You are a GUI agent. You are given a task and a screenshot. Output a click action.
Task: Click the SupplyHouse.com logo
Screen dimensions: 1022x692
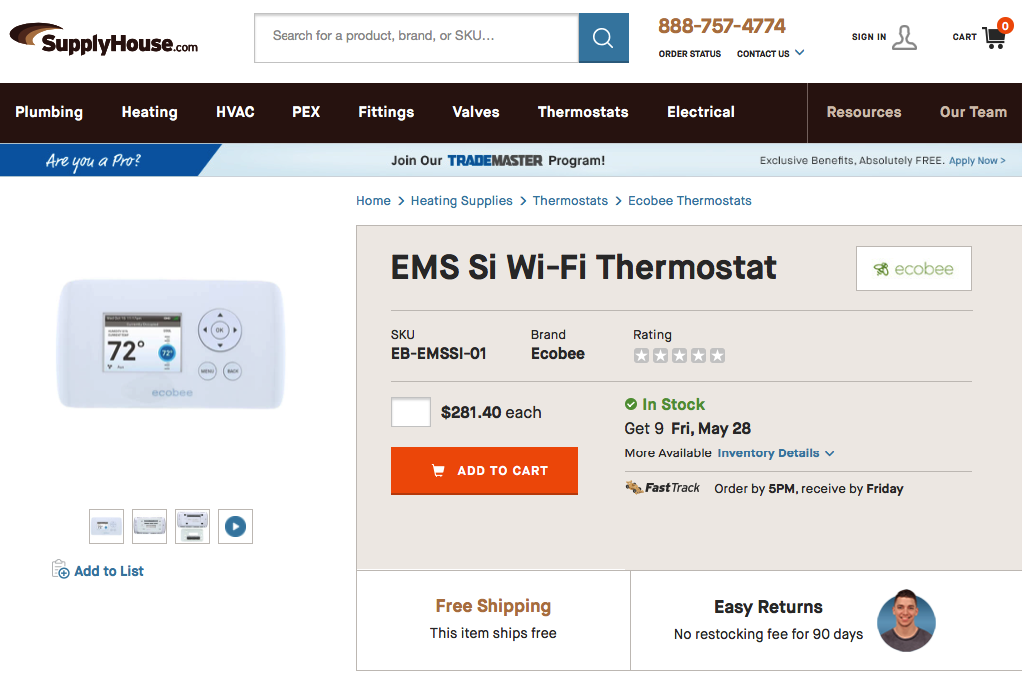coord(104,40)
